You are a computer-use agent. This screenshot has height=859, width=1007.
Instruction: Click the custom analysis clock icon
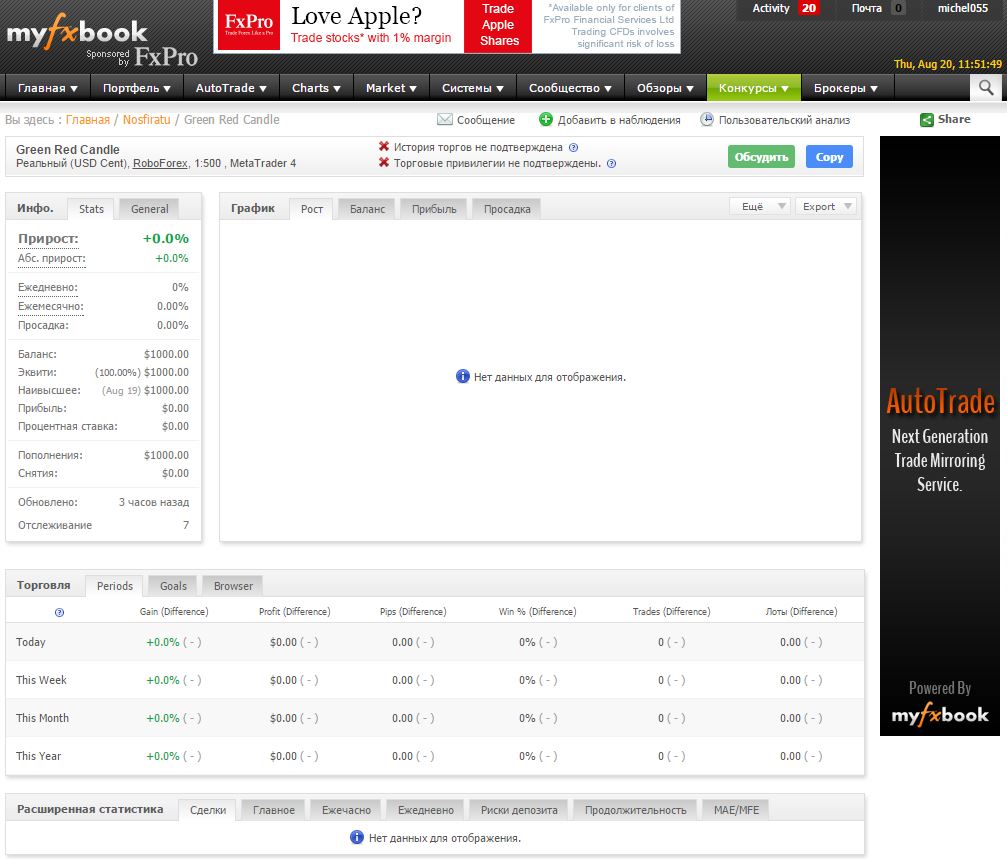706,119
